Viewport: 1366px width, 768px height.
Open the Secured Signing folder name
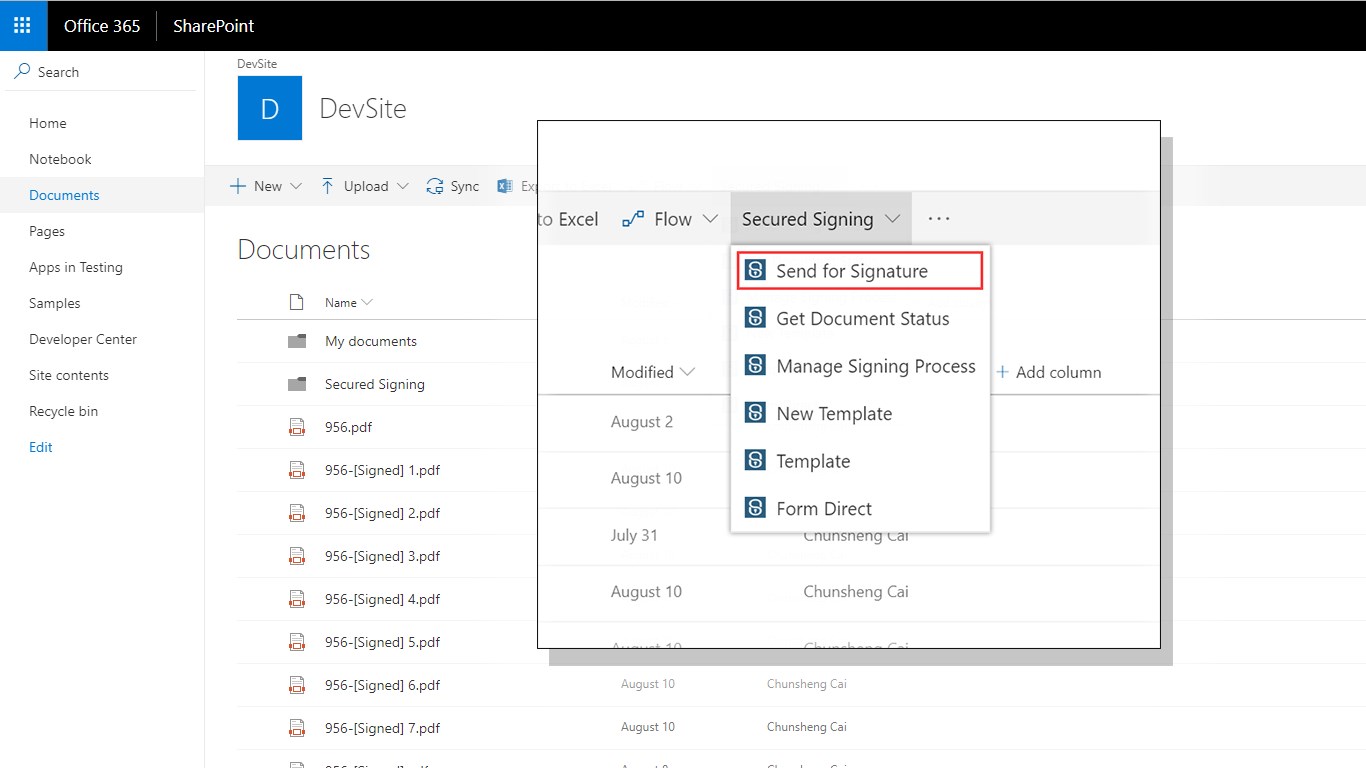click(375, 384)
